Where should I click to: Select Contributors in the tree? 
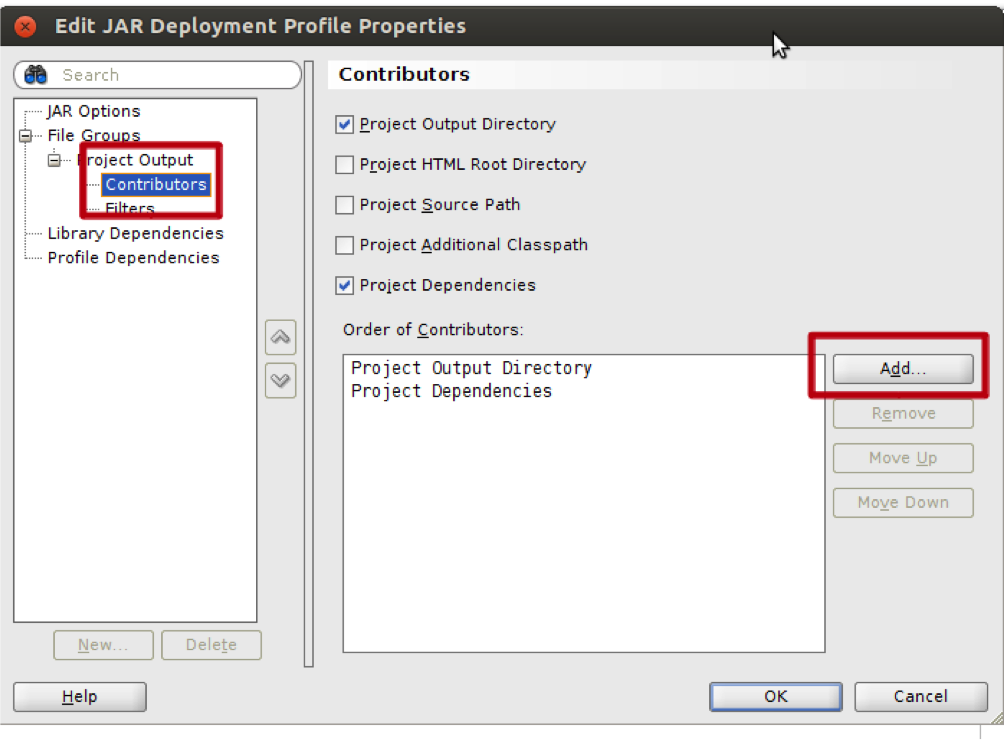[156, 185]
